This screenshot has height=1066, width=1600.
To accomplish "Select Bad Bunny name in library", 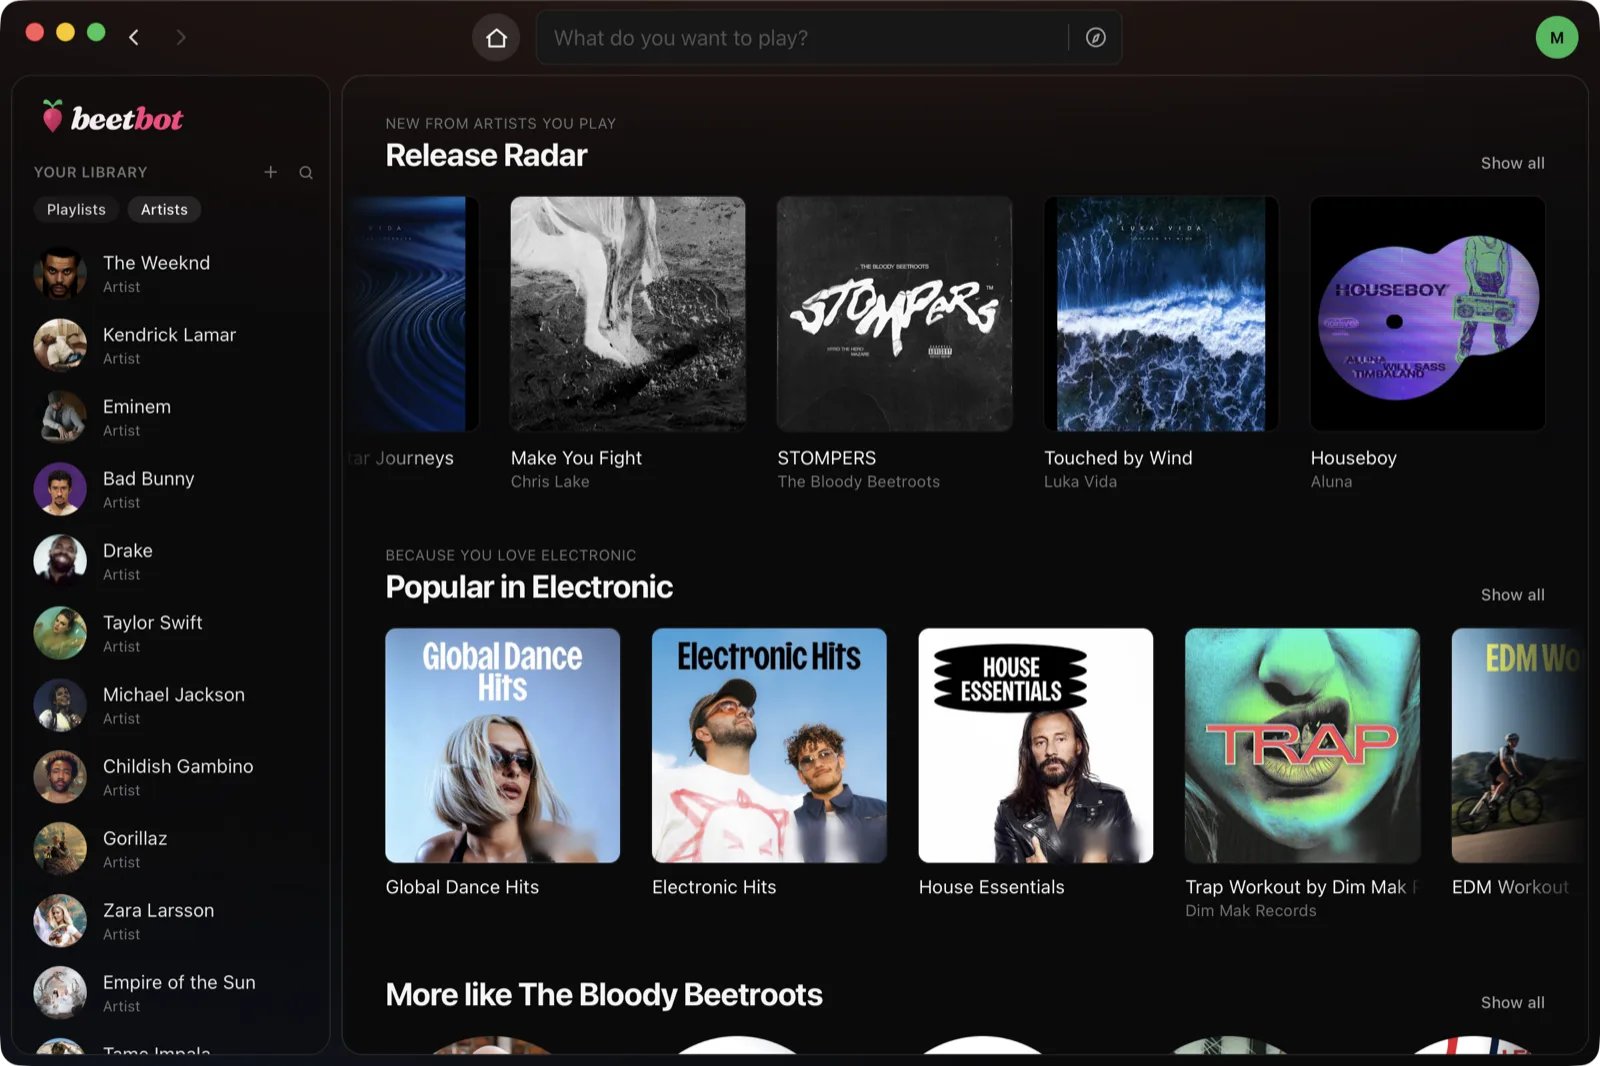I will point(148,479).
